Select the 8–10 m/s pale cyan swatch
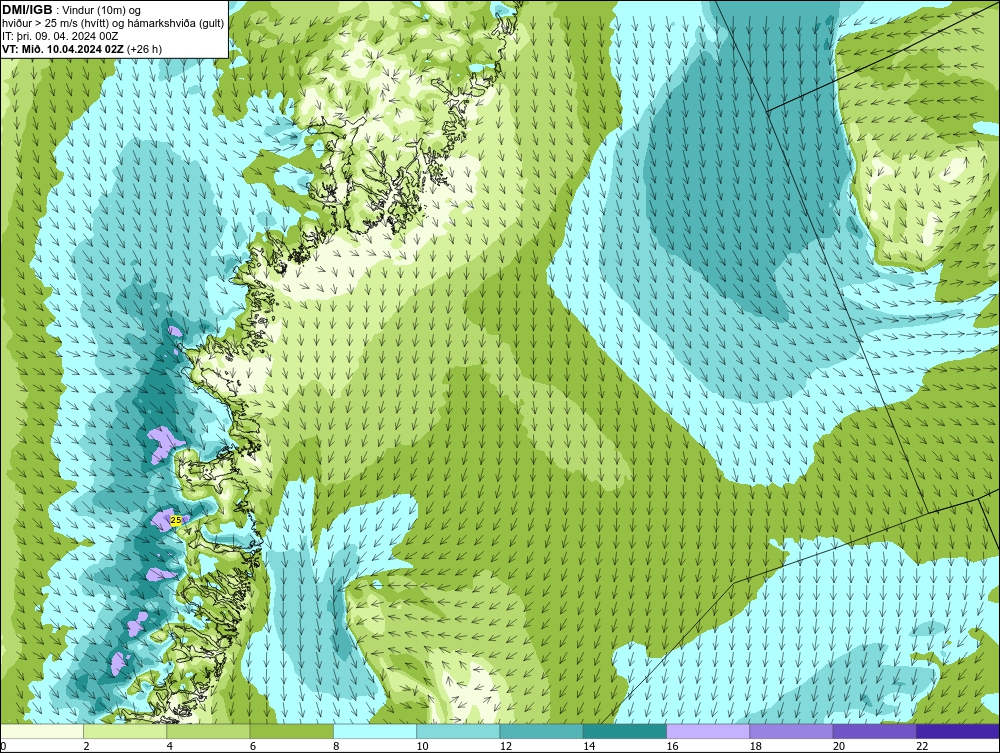Screen dimensions: 1000x753 point(375,731)
